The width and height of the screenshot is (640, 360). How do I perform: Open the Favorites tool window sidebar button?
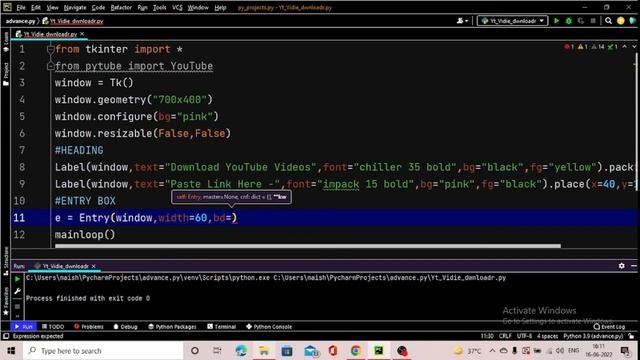[x=6, y=301]
